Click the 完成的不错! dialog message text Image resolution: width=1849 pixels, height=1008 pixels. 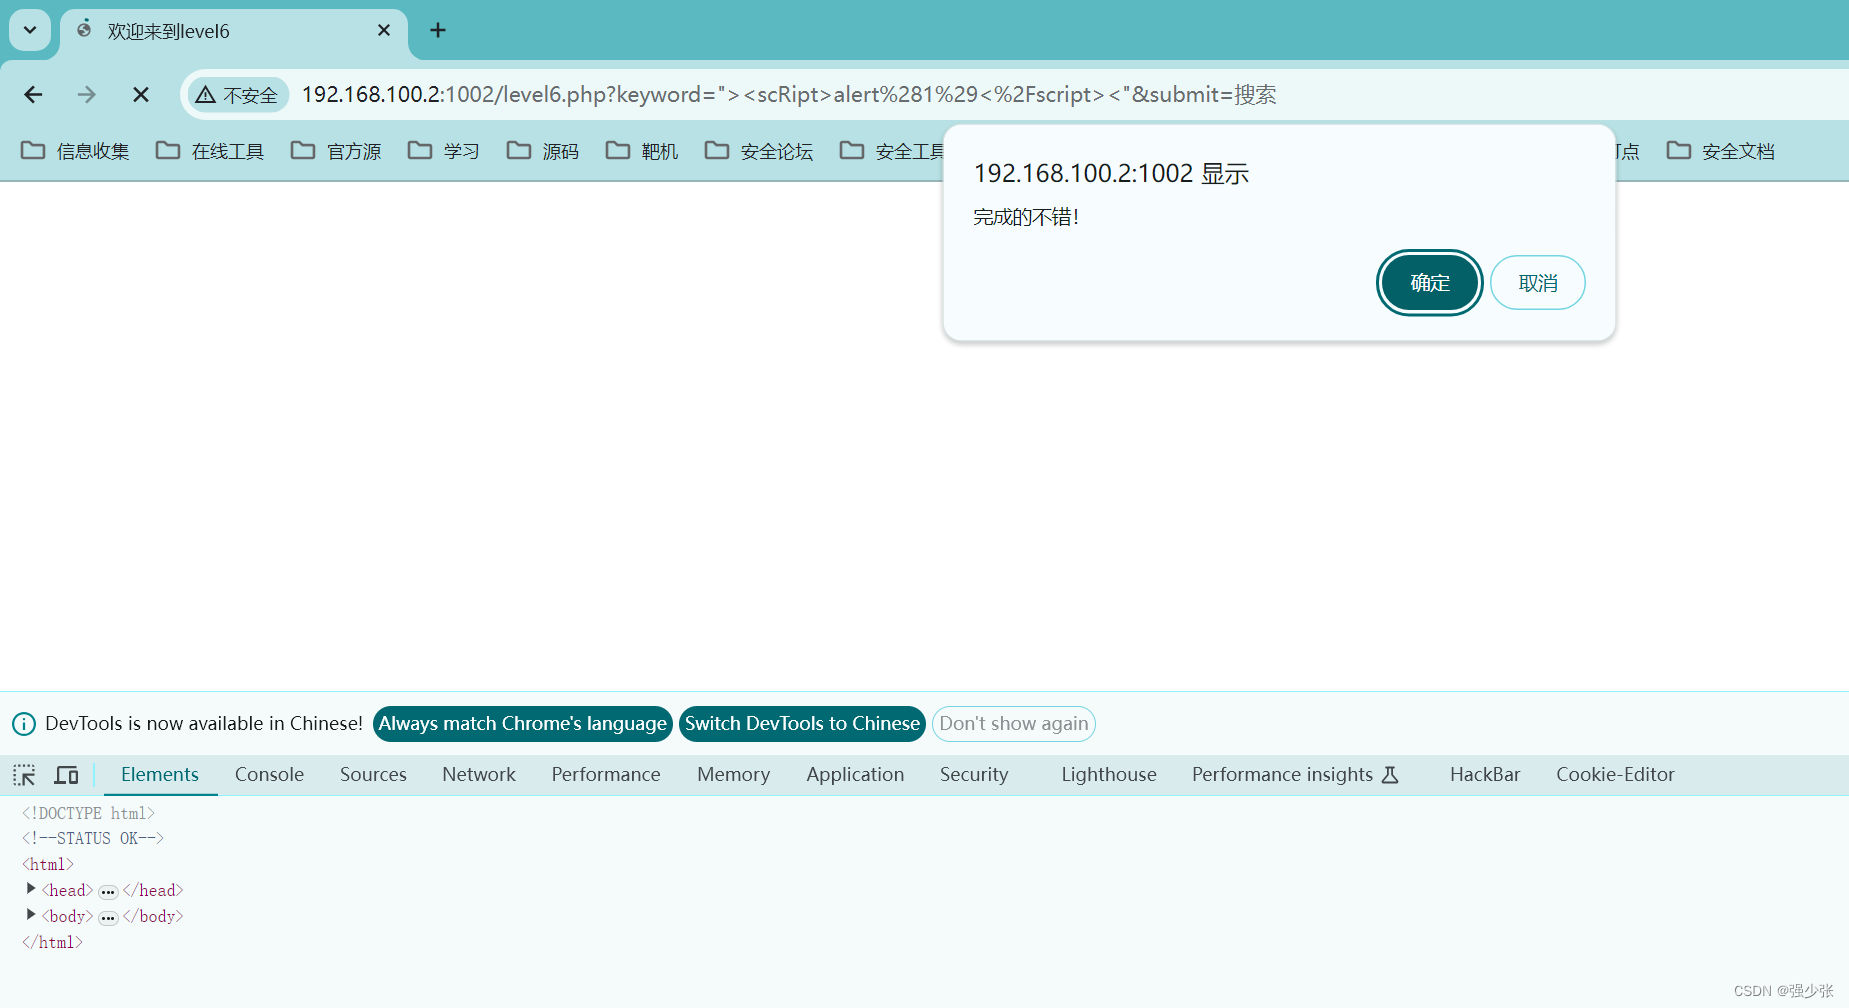coord(1026,217)
